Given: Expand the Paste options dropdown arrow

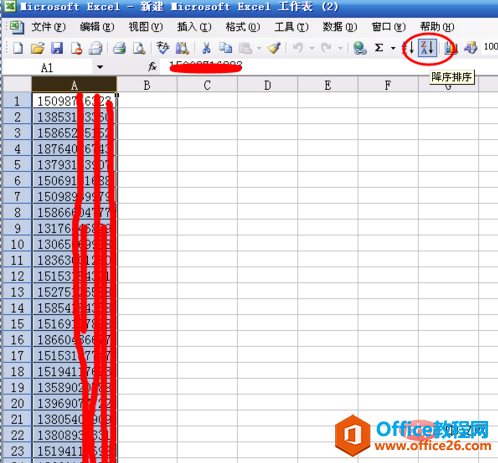Looking at the screenshot, I should pos(259,48).
